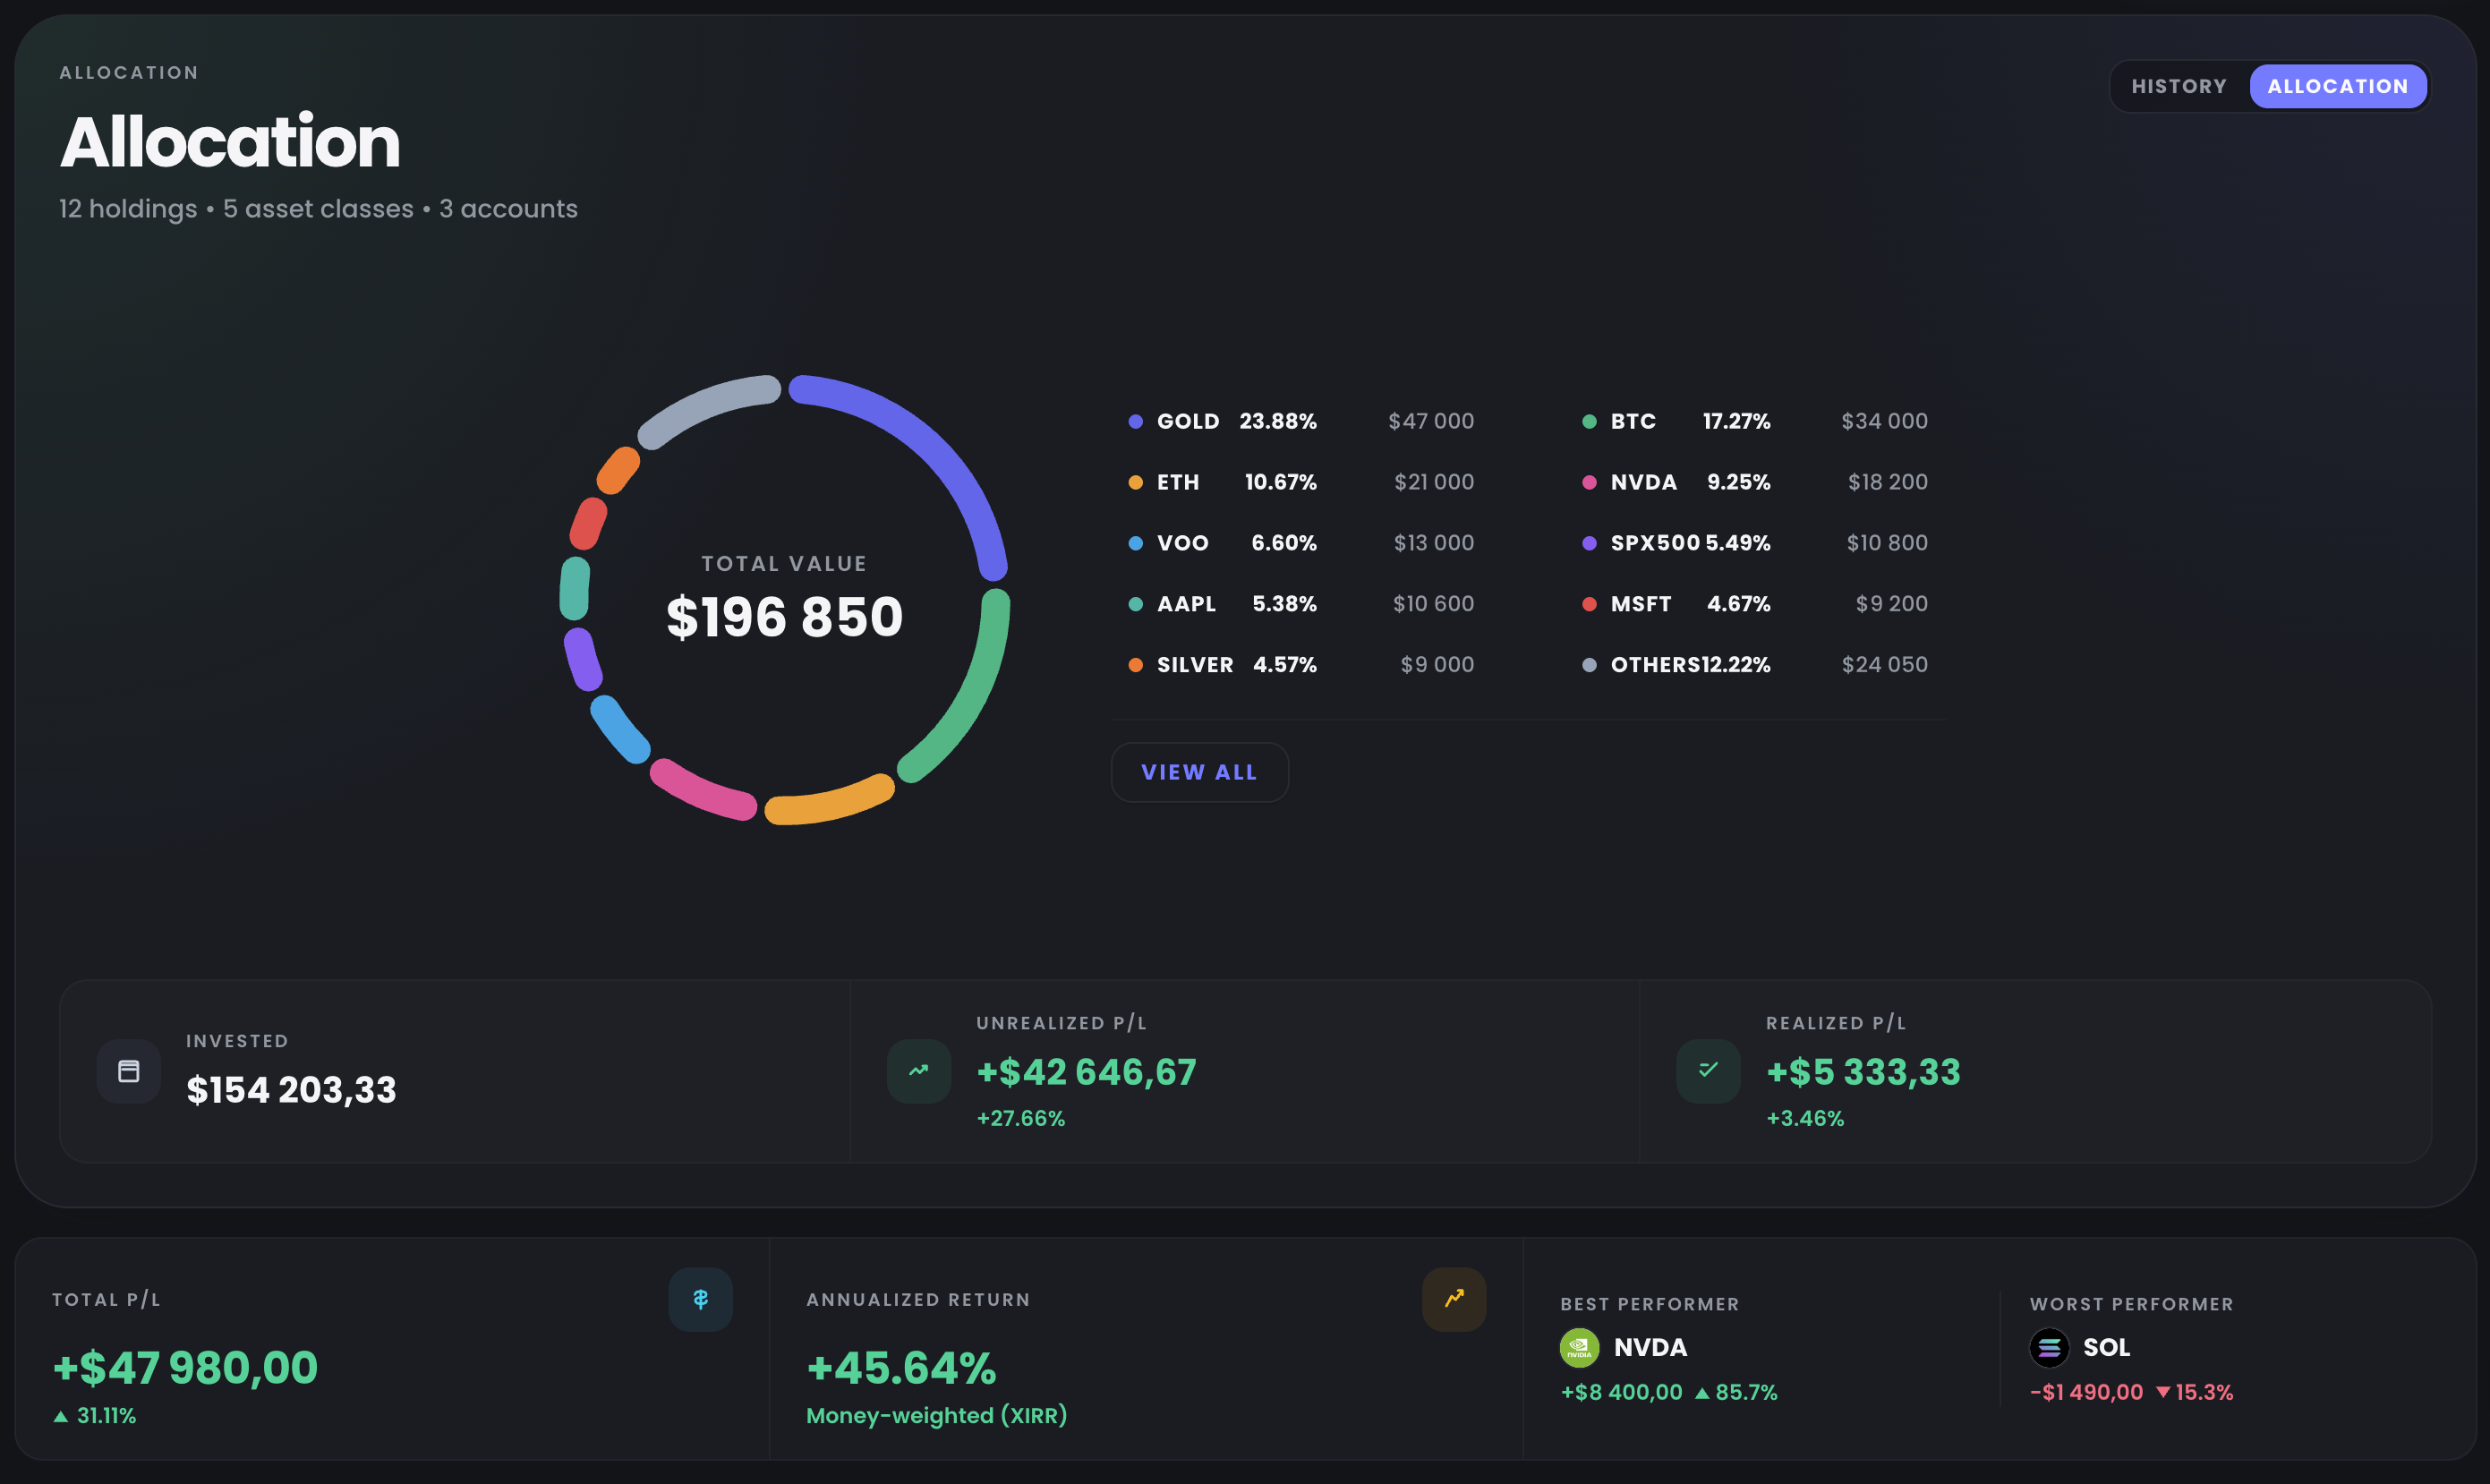
Task: Click the Money-weighted (XIRR) label
Action: click(936, 1416)
